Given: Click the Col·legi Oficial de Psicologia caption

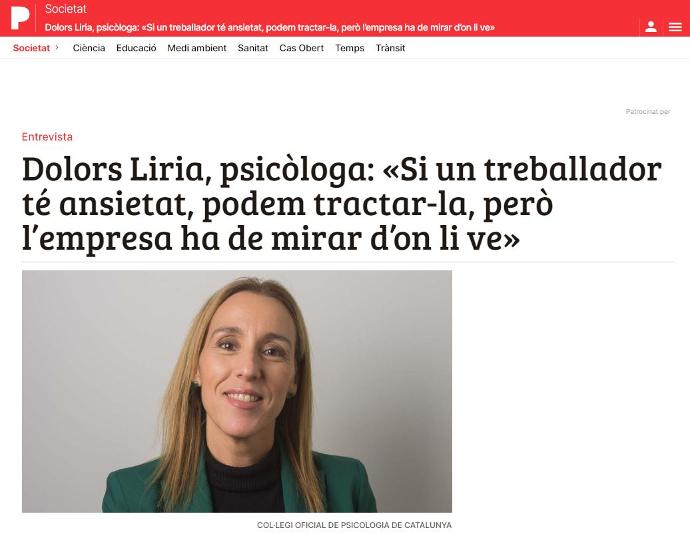Looking at the screenshot, I should tap(354, 525).
